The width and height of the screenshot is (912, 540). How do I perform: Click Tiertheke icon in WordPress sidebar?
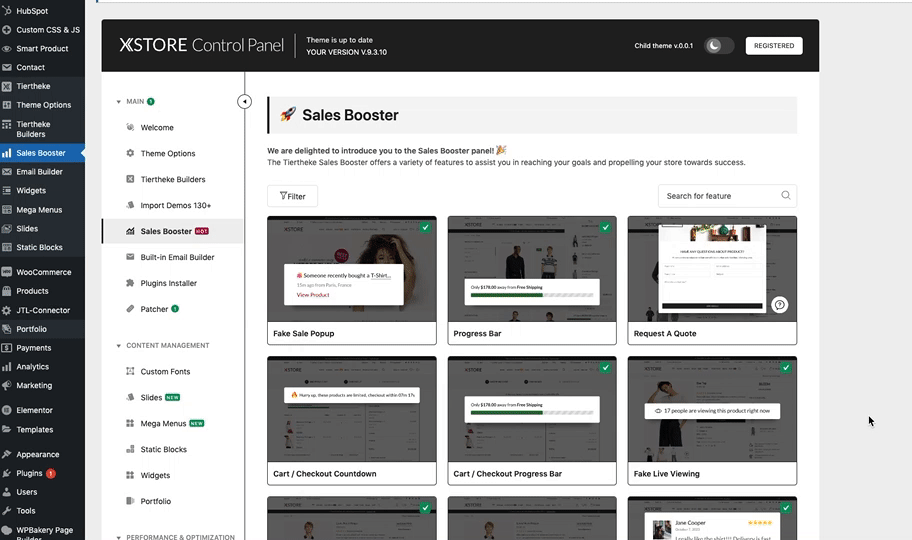[x=7, y=86]
